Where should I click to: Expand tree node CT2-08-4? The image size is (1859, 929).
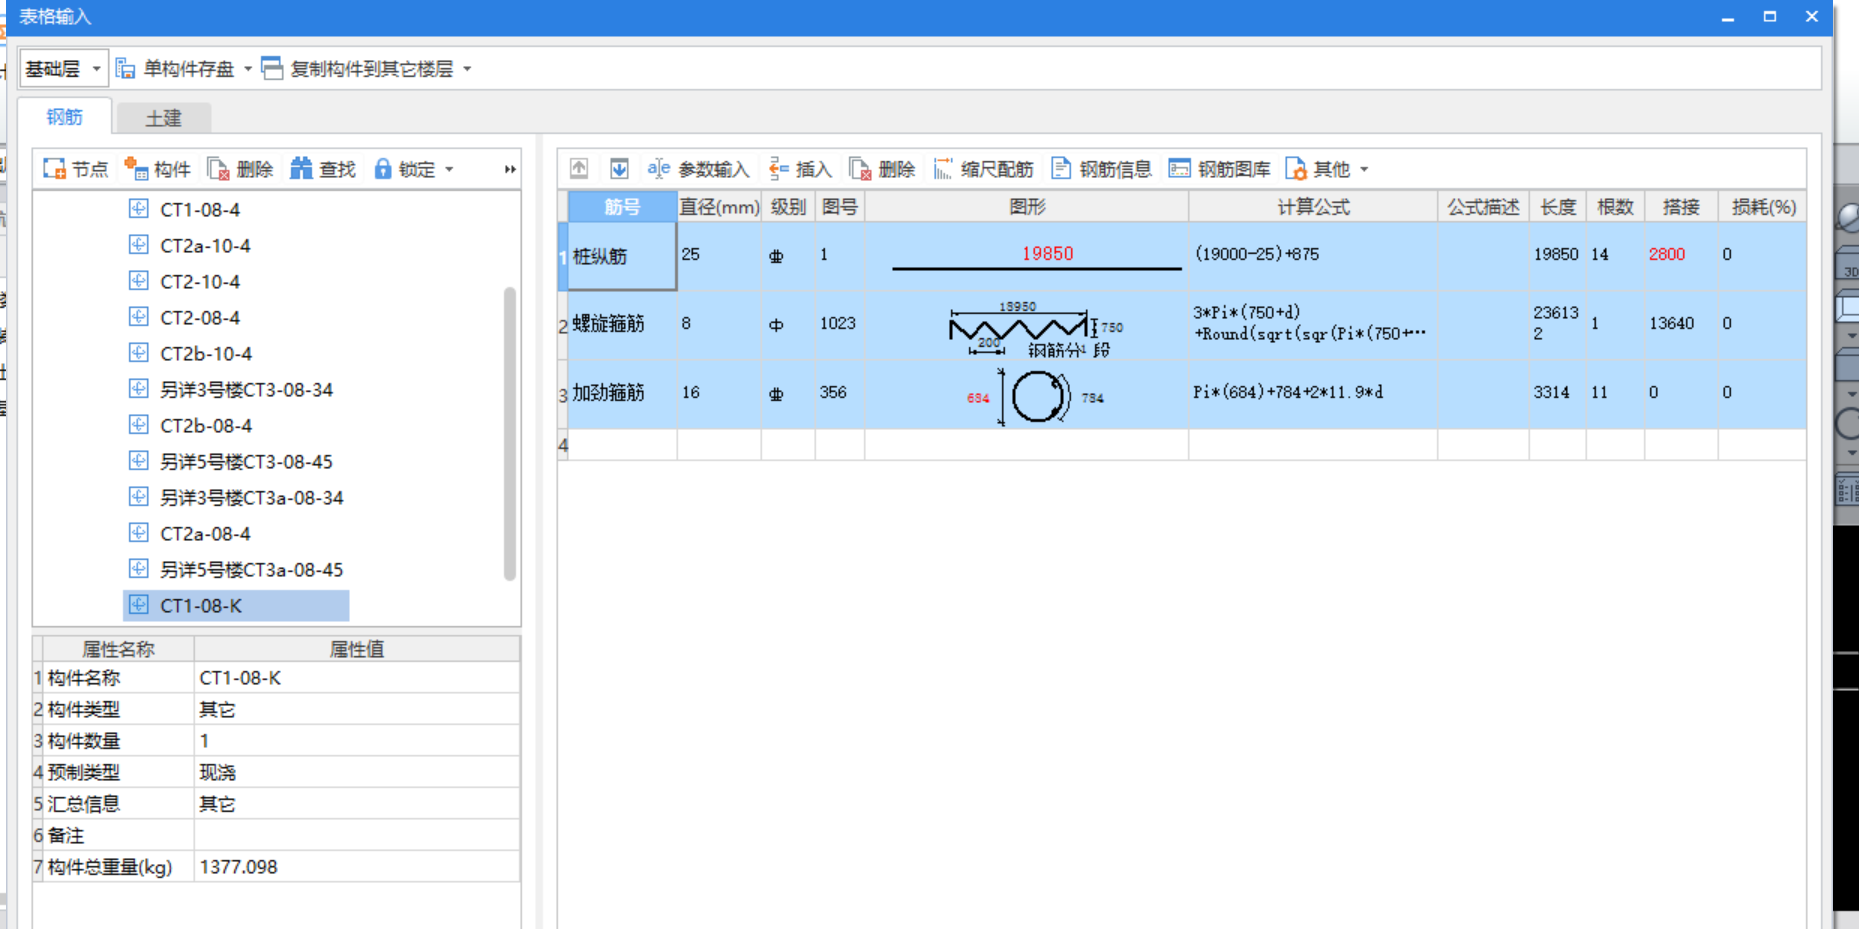coord(139,317)
